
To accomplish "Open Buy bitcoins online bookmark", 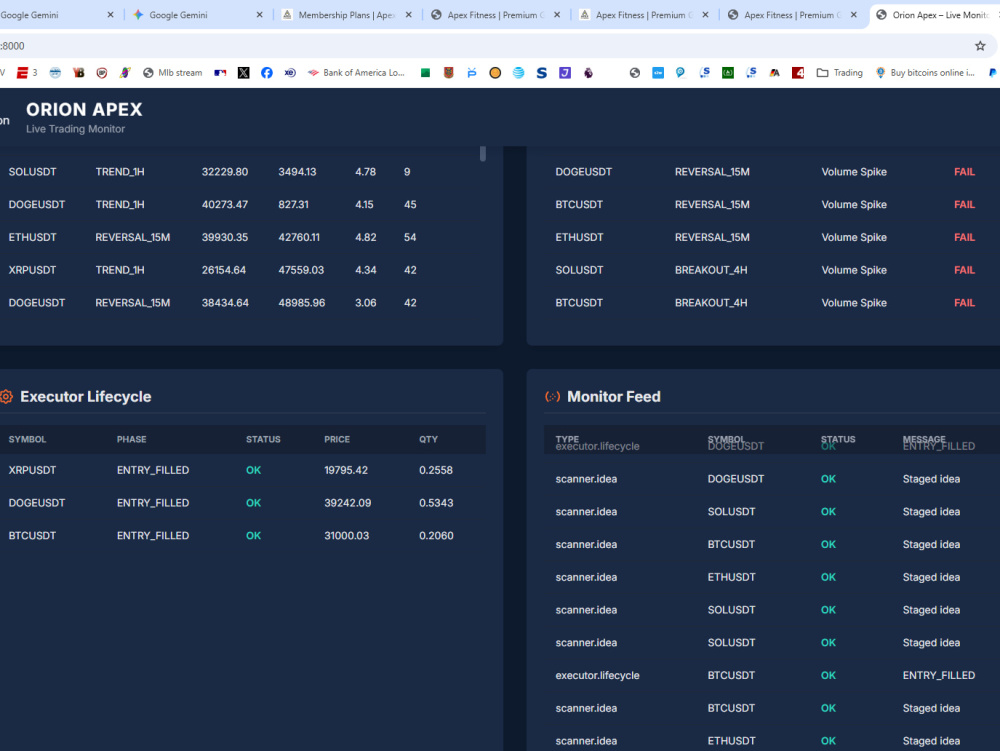I will pyautogui.click(x=925, y=73).
